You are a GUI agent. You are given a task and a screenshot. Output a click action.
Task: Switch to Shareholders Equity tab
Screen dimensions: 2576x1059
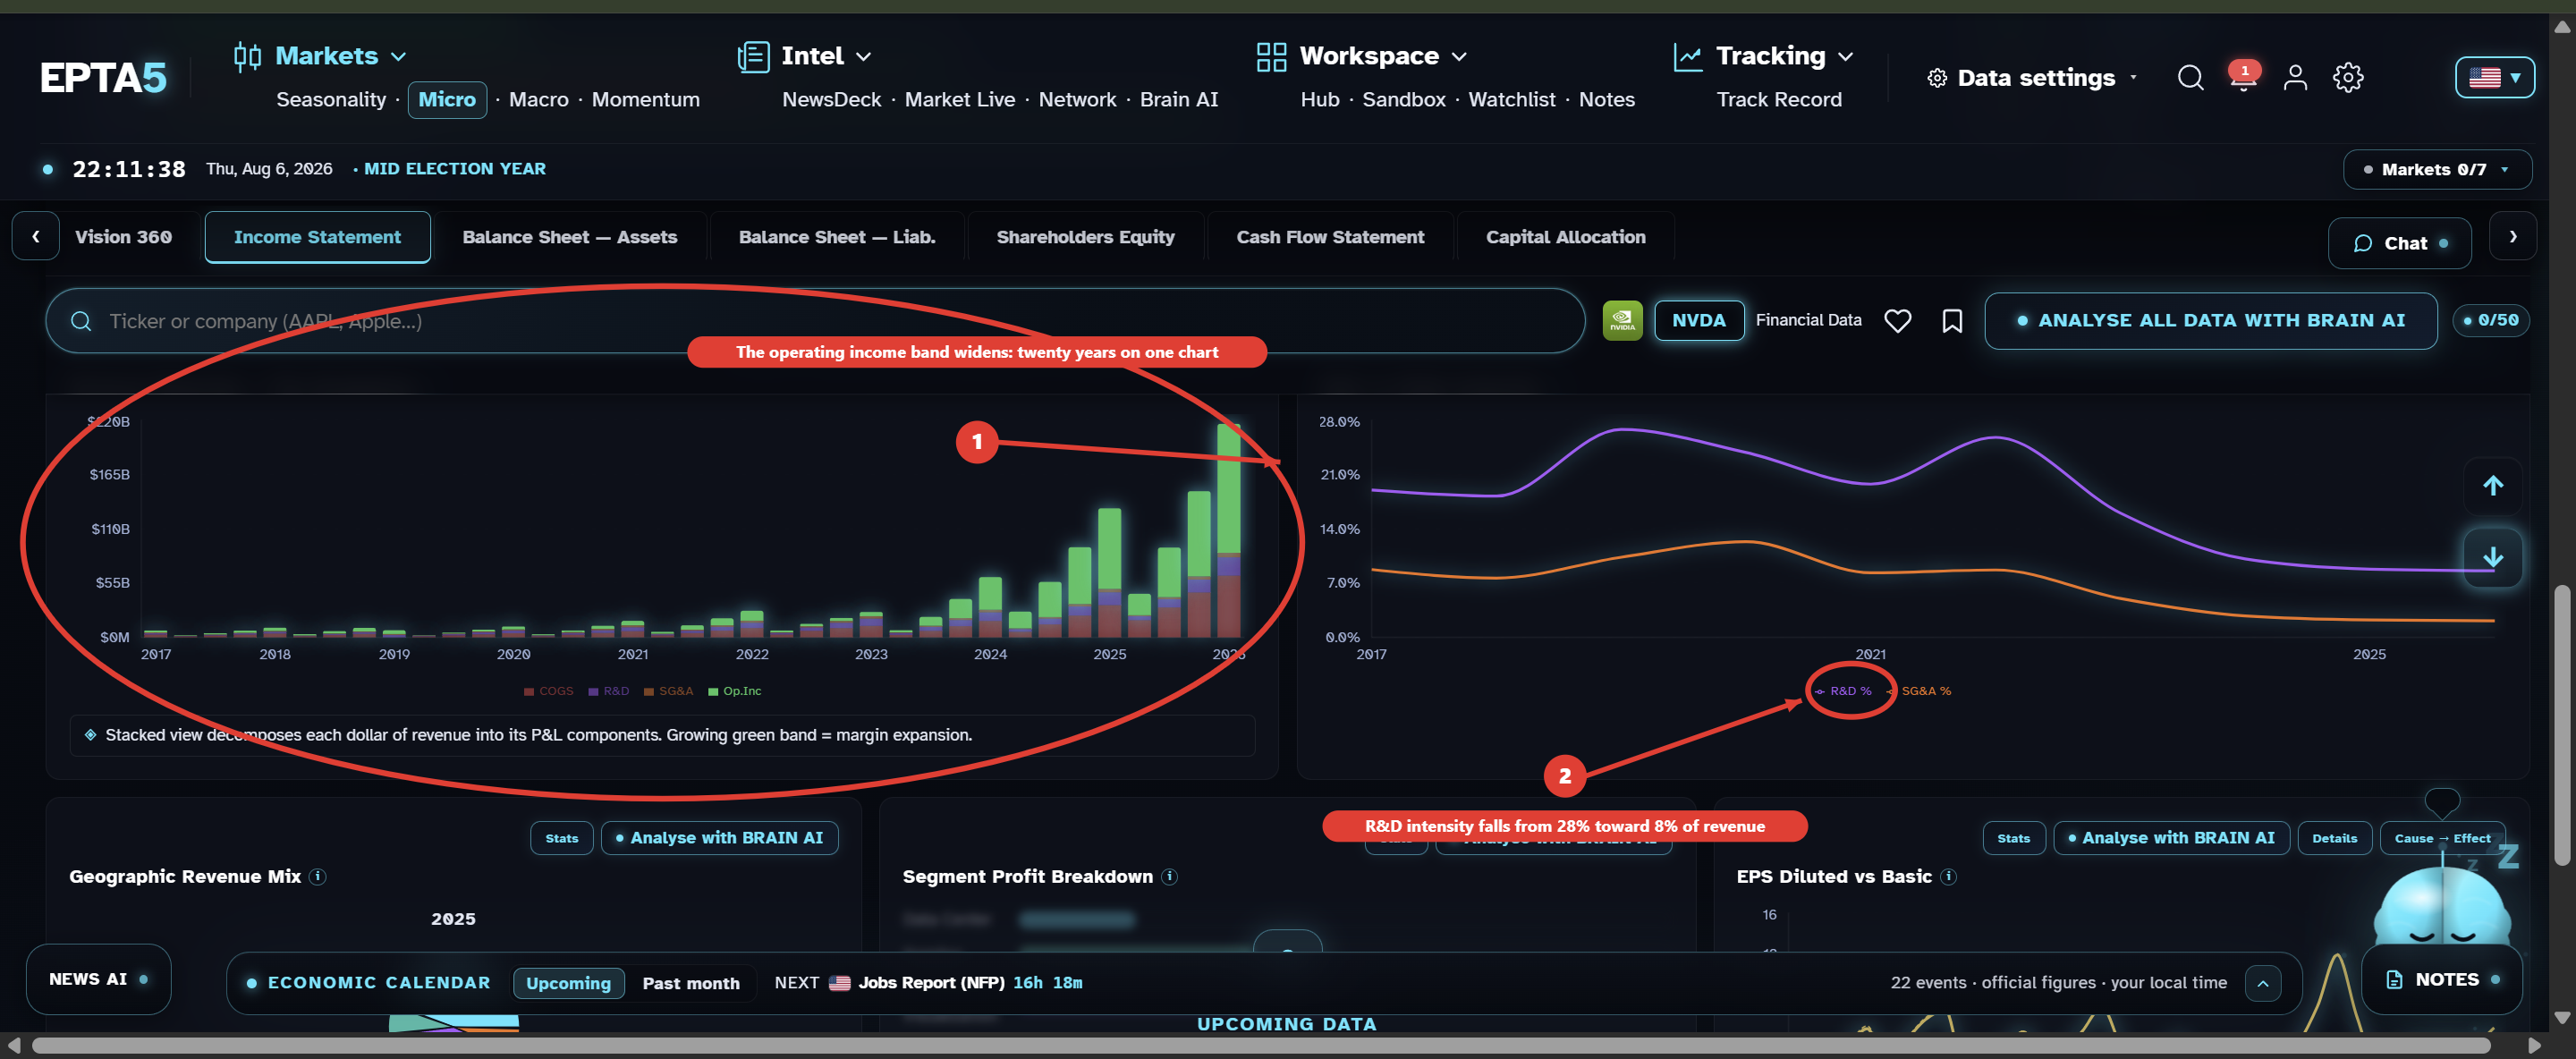click(1085, 237)
